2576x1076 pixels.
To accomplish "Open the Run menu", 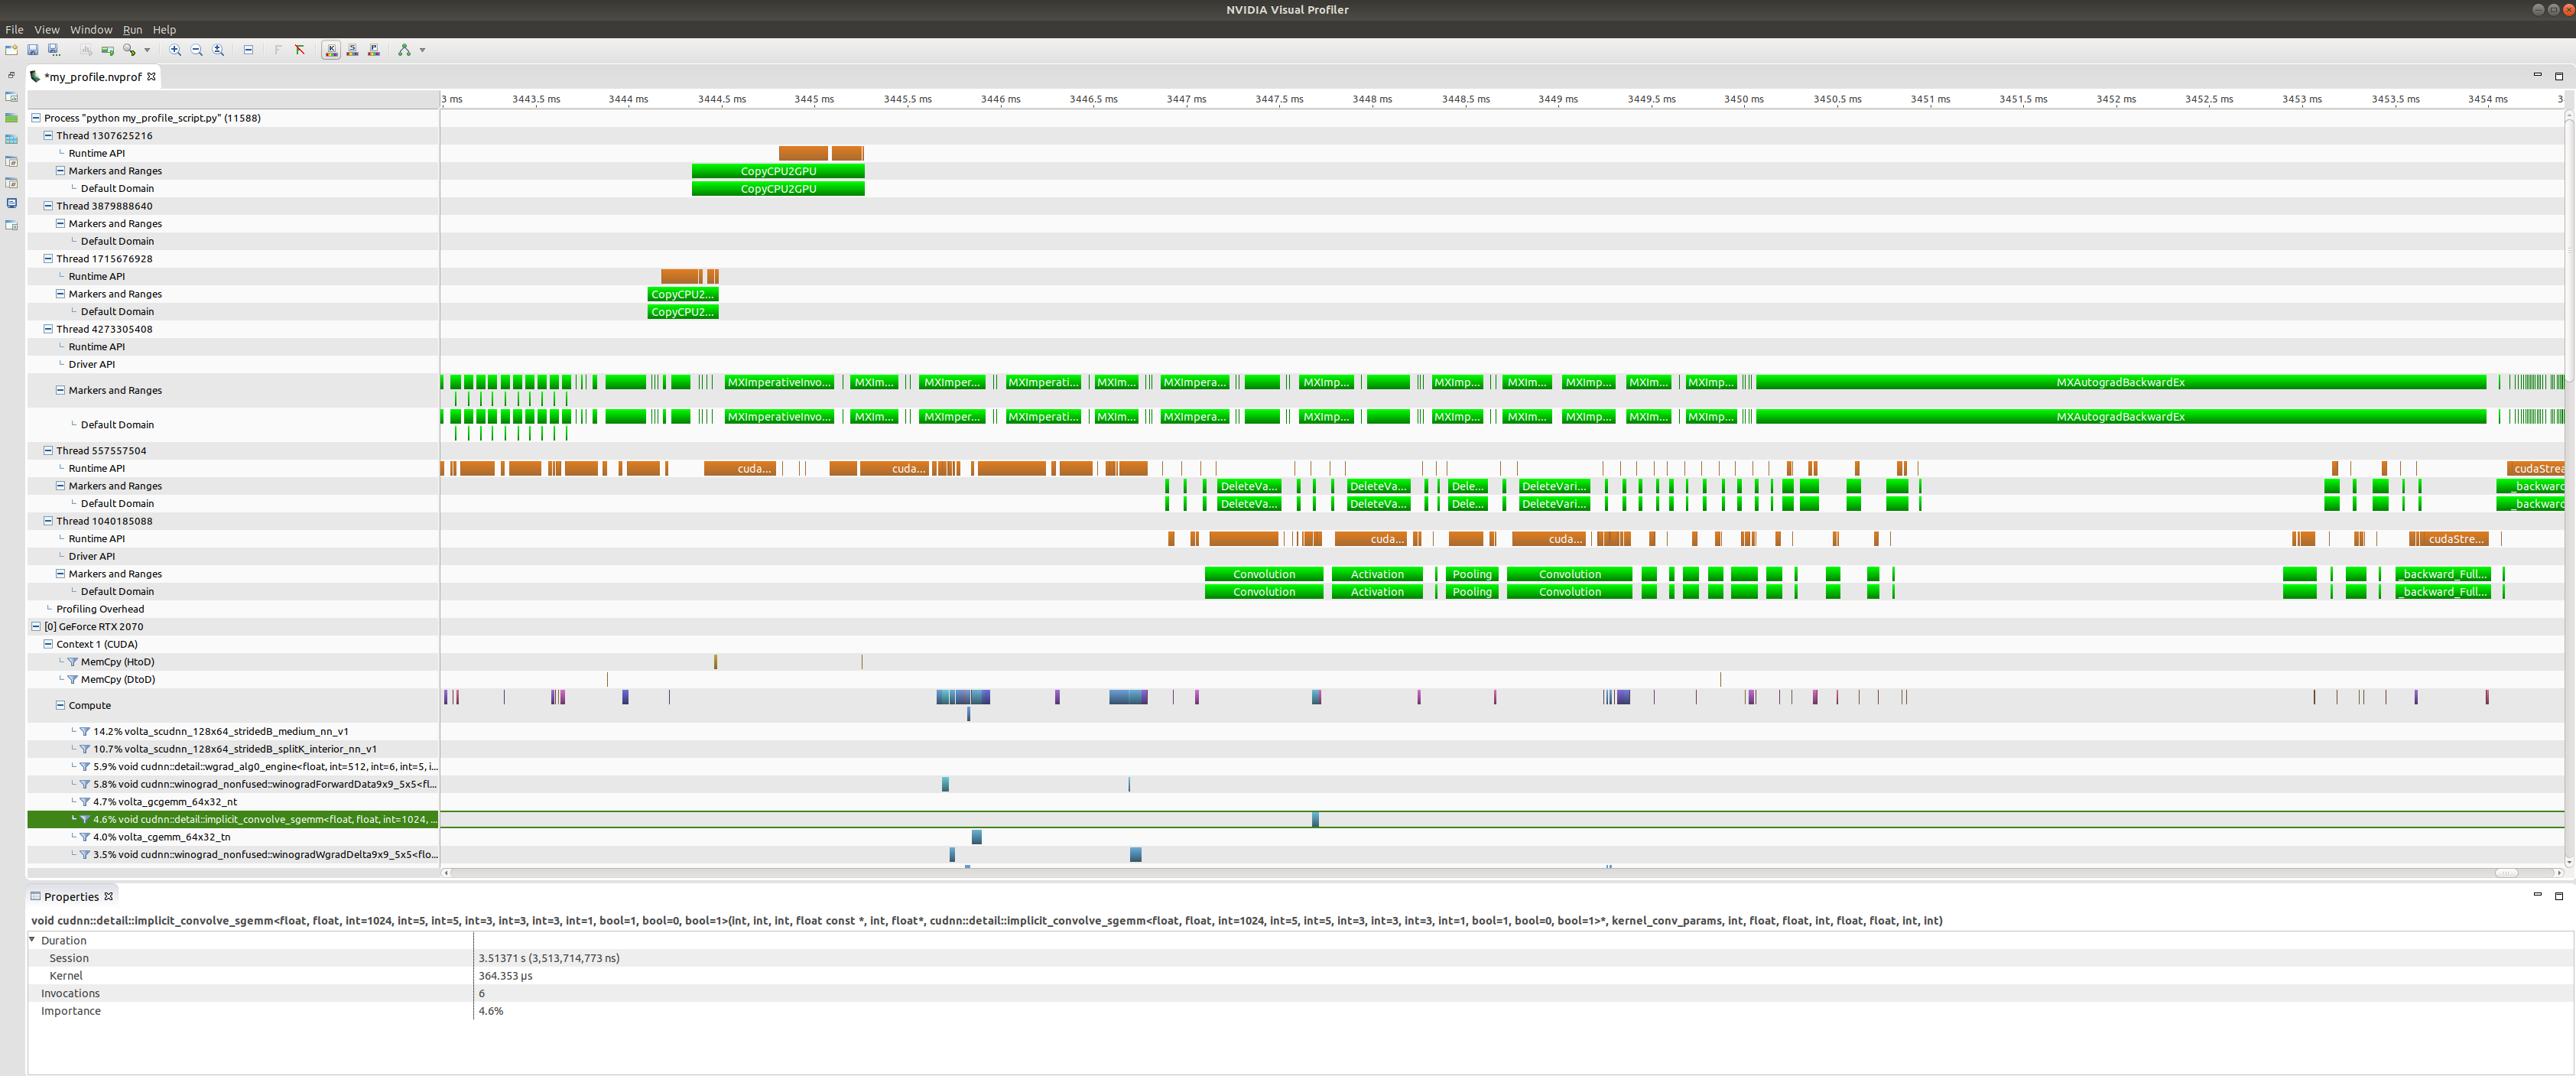I will 132,29.
